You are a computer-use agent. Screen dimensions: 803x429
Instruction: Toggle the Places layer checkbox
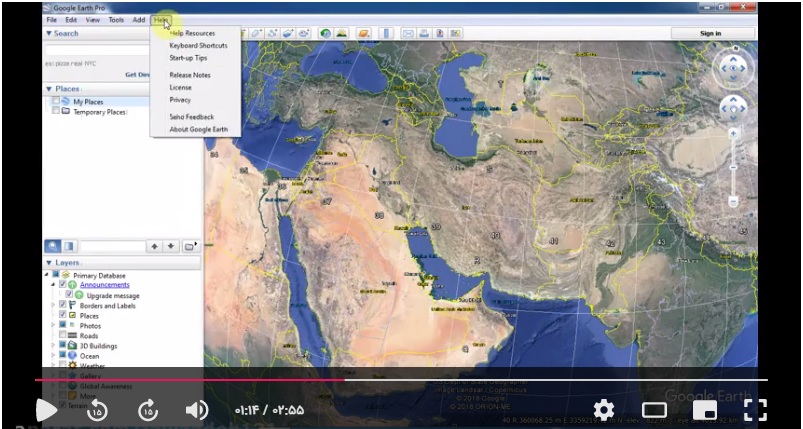(x=62, y=315)
